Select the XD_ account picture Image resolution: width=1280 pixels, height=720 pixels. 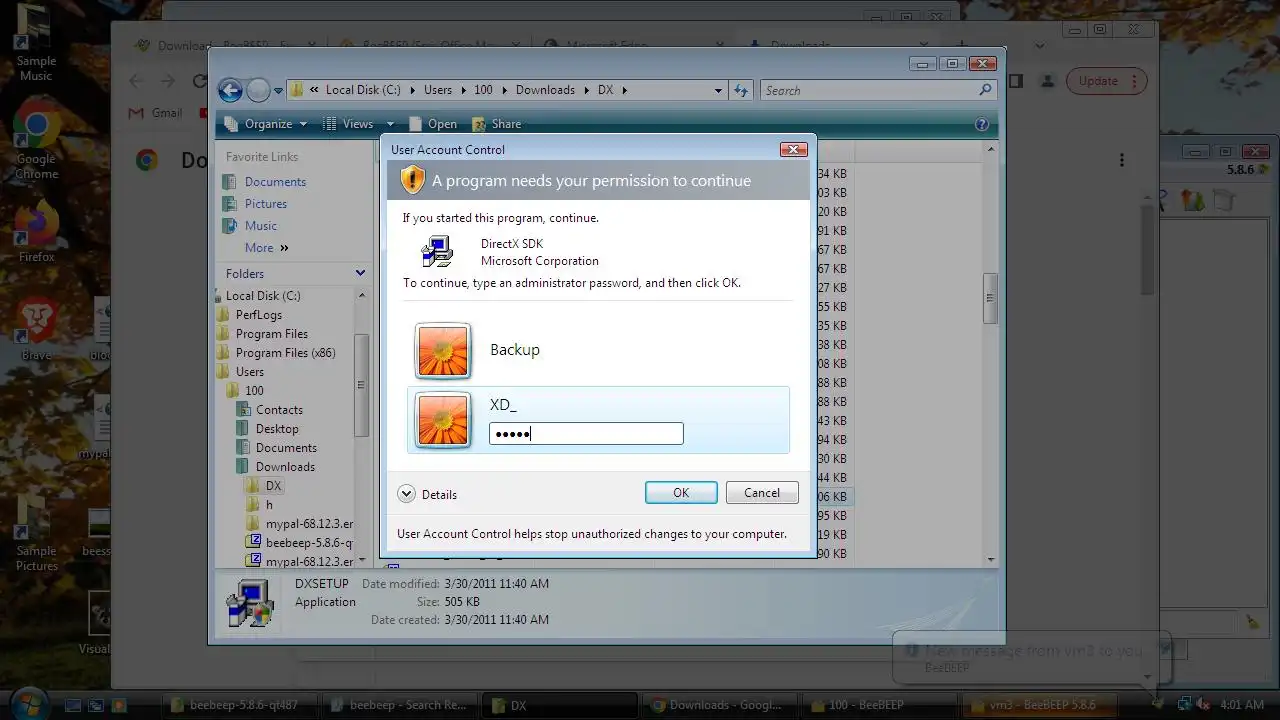(443, 420)
